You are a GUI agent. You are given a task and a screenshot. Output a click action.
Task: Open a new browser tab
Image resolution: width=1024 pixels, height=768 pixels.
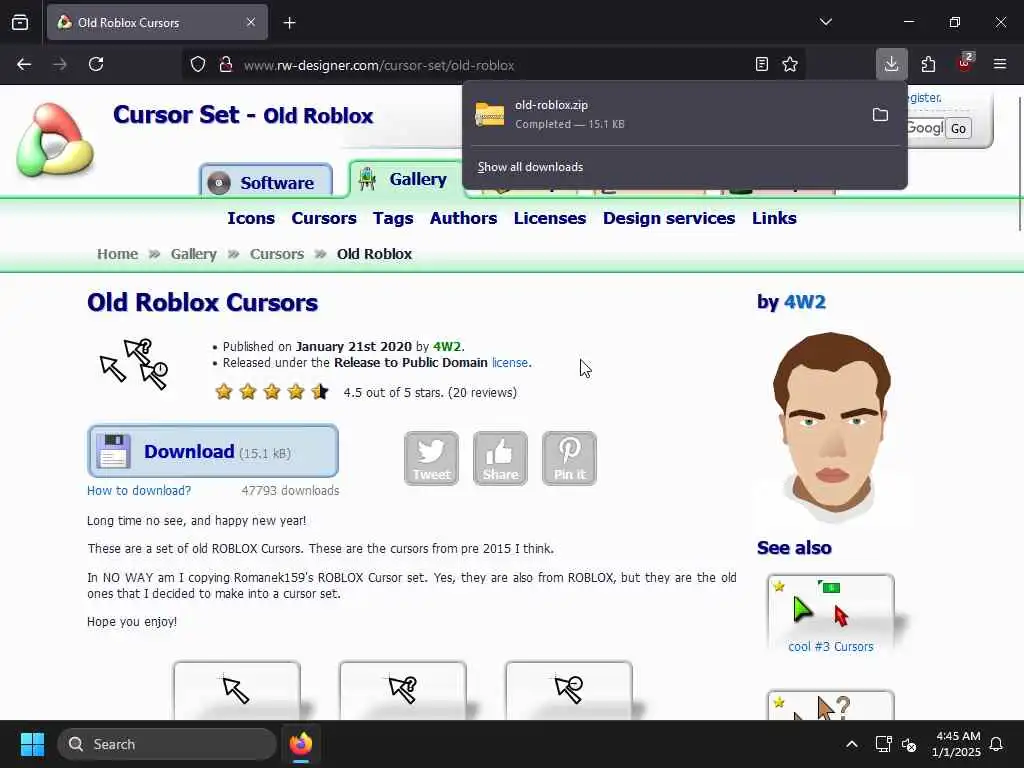[x=289, y=23]
